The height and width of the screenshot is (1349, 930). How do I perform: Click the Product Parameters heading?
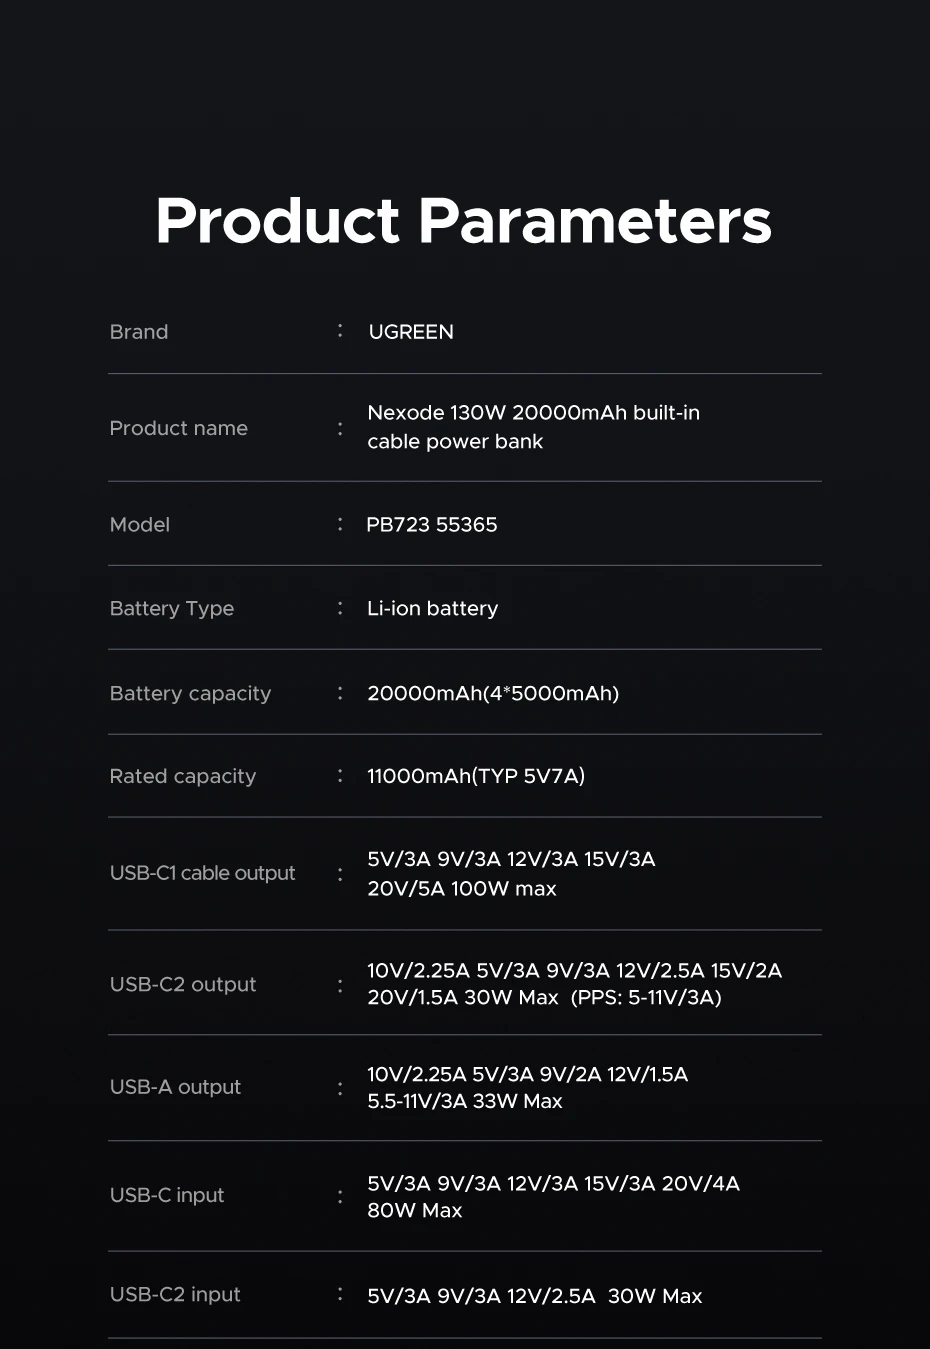point(463,221)
